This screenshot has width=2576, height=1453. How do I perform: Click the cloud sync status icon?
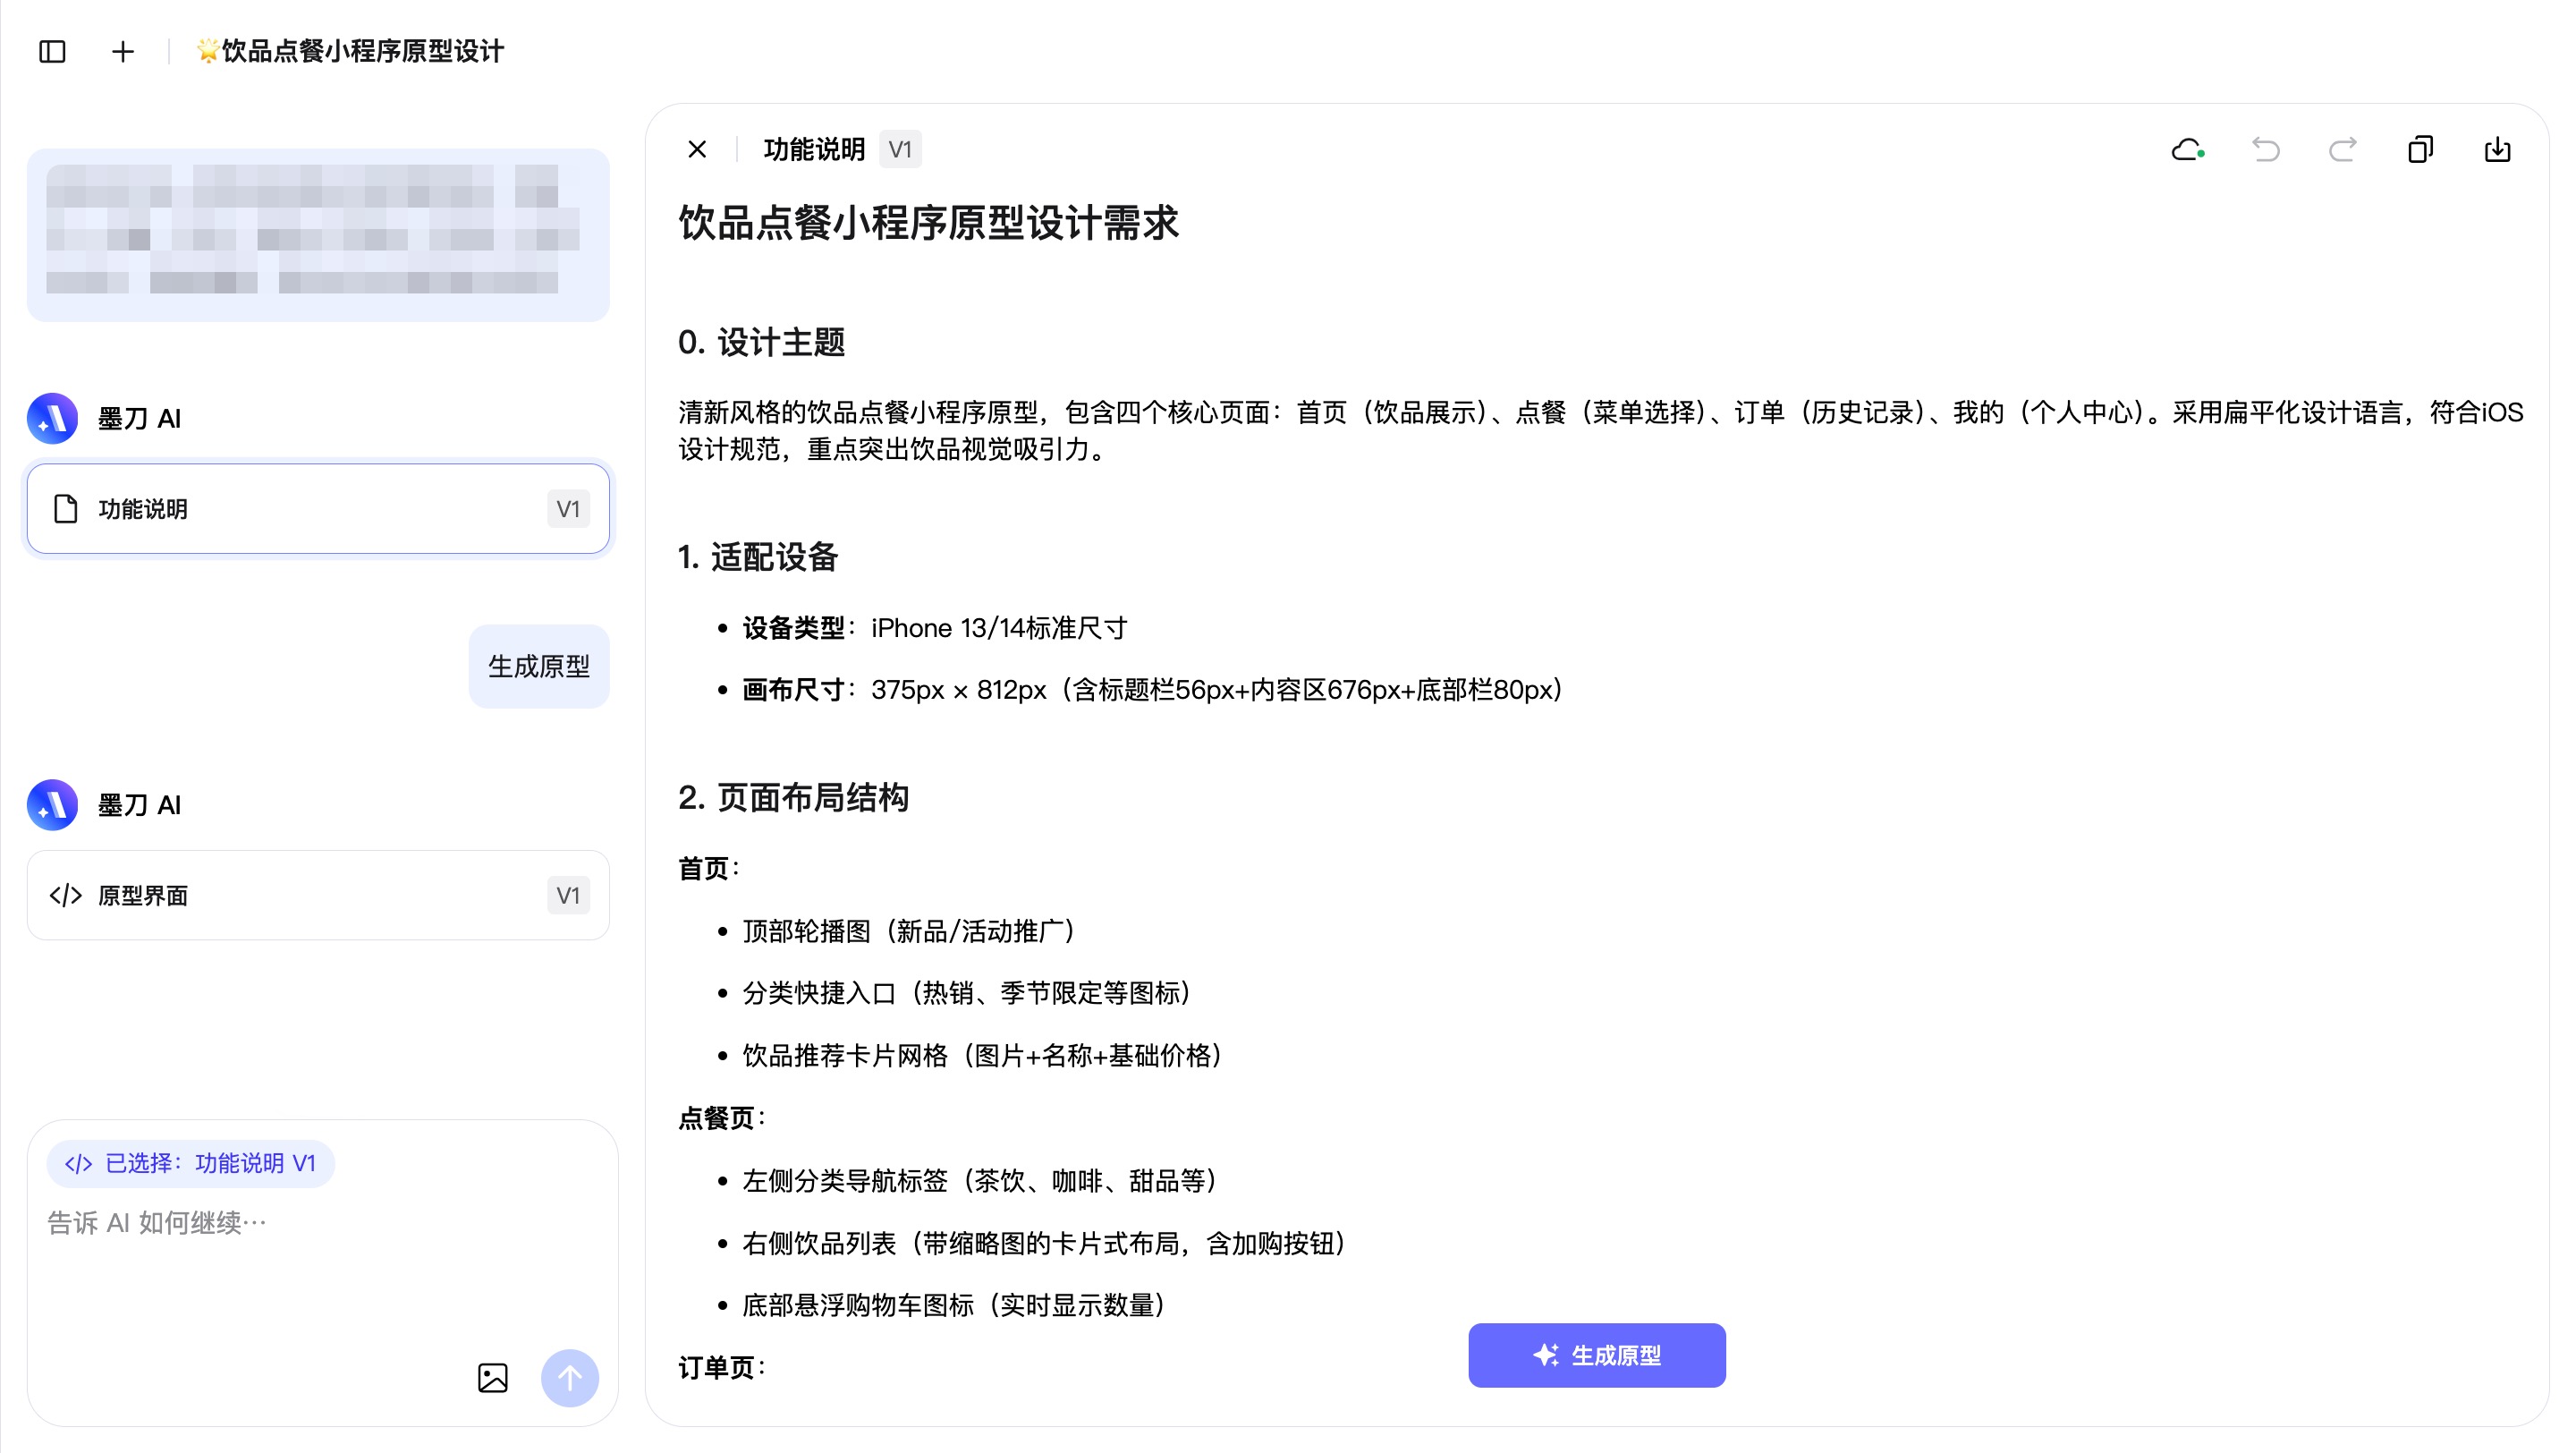point(2187,150)
